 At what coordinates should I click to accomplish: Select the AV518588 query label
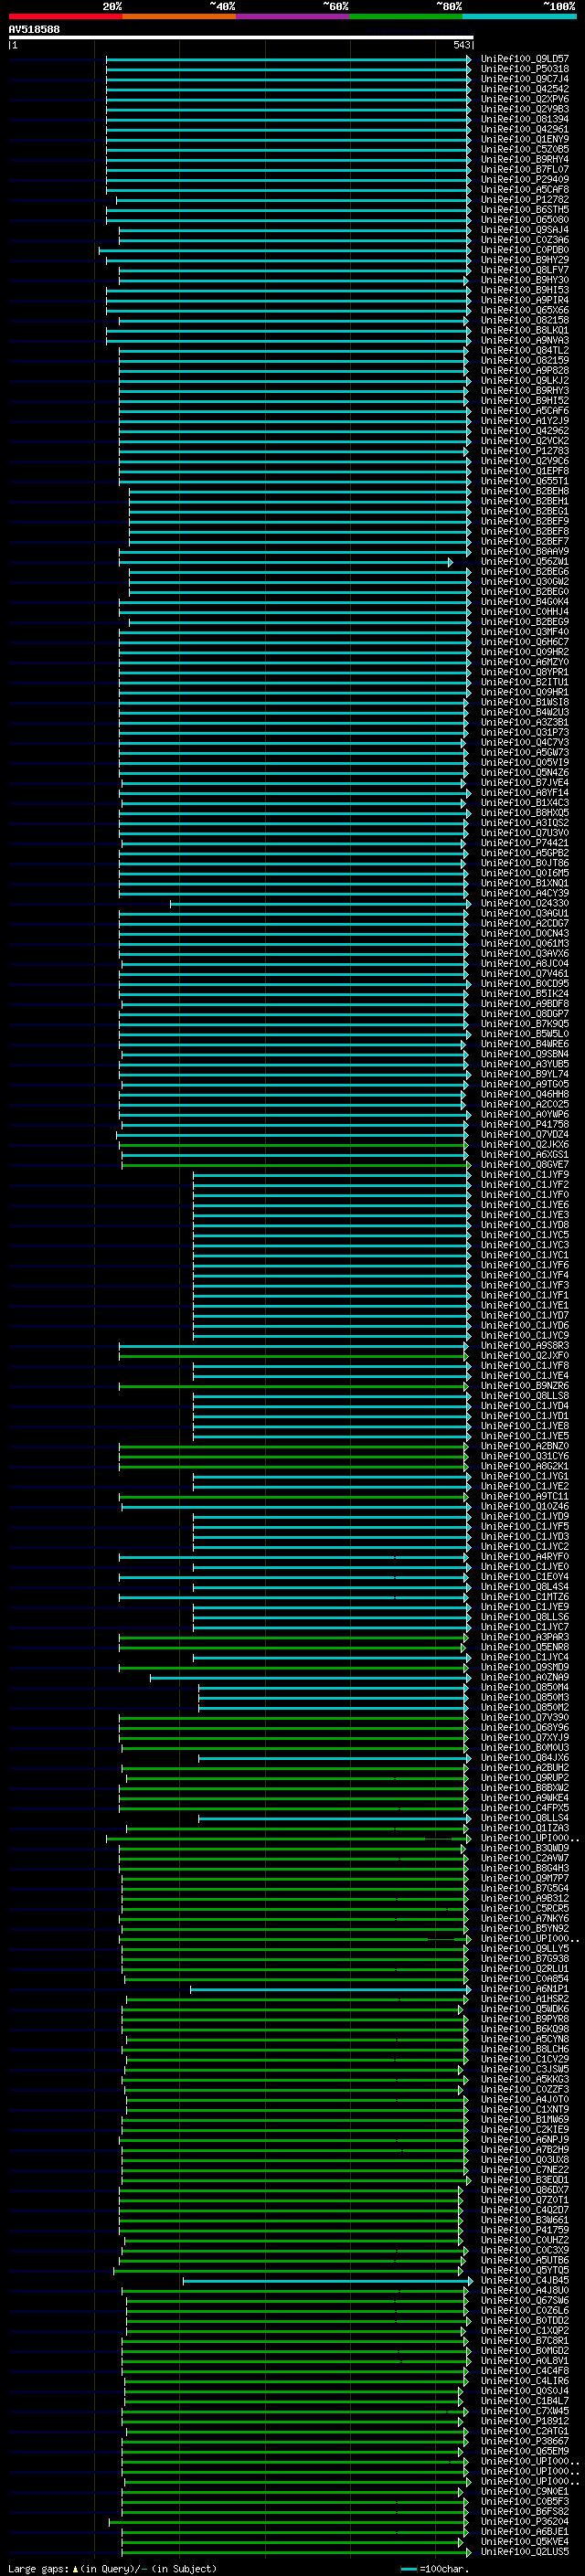tap(34, 29)
